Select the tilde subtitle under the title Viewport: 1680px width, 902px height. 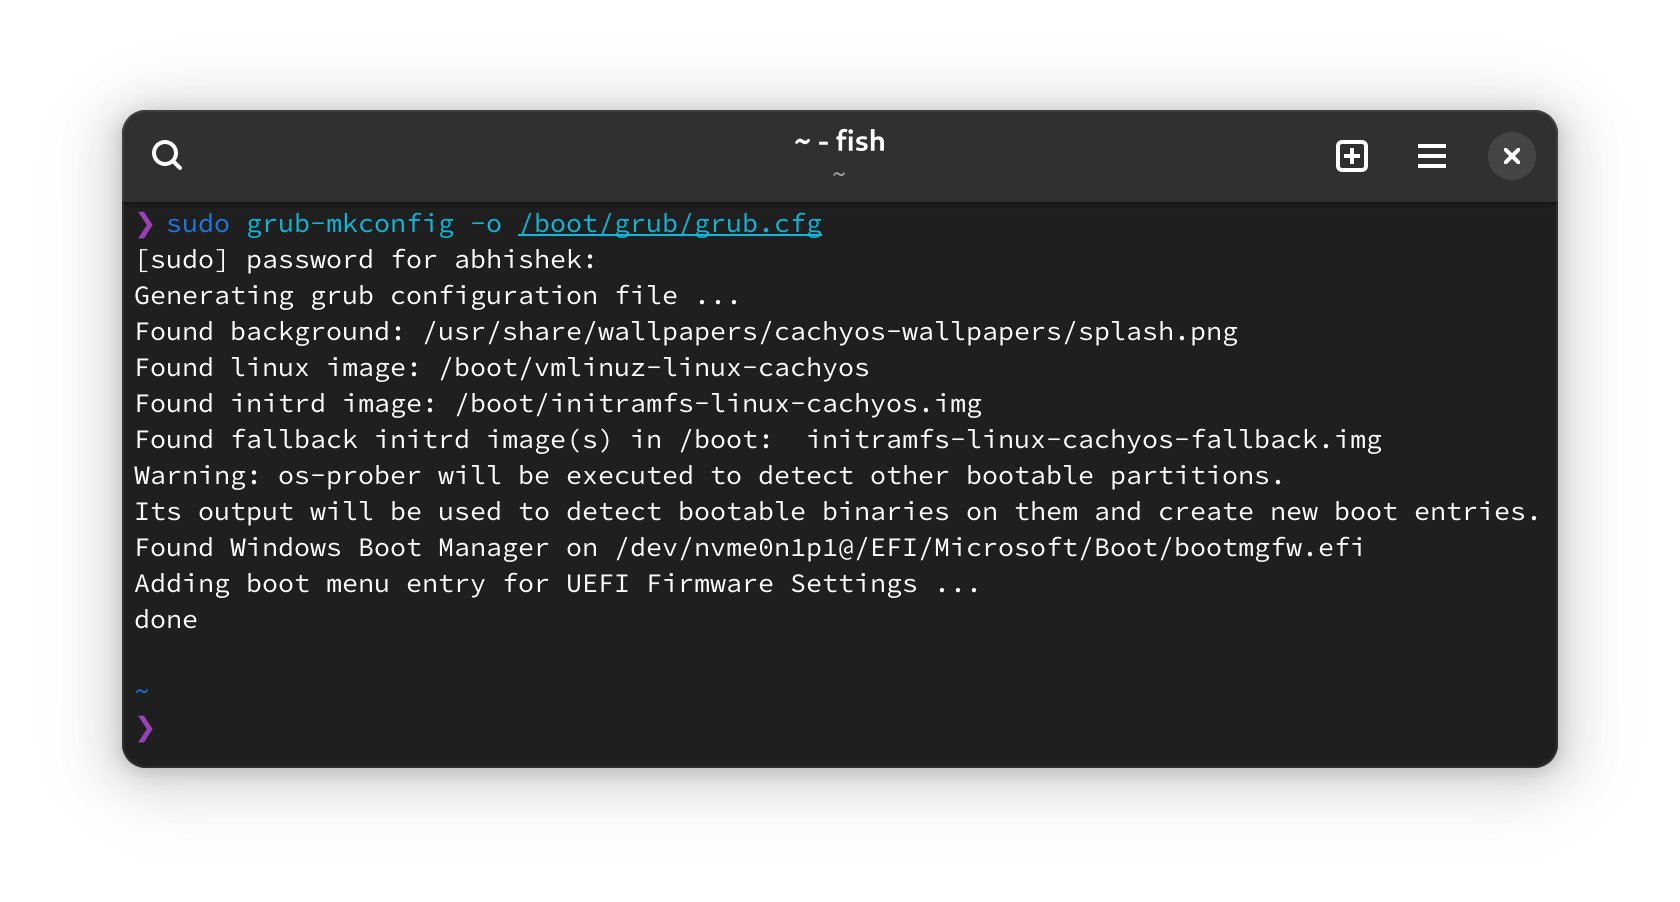pyautogui.click(x=839, y=173)
